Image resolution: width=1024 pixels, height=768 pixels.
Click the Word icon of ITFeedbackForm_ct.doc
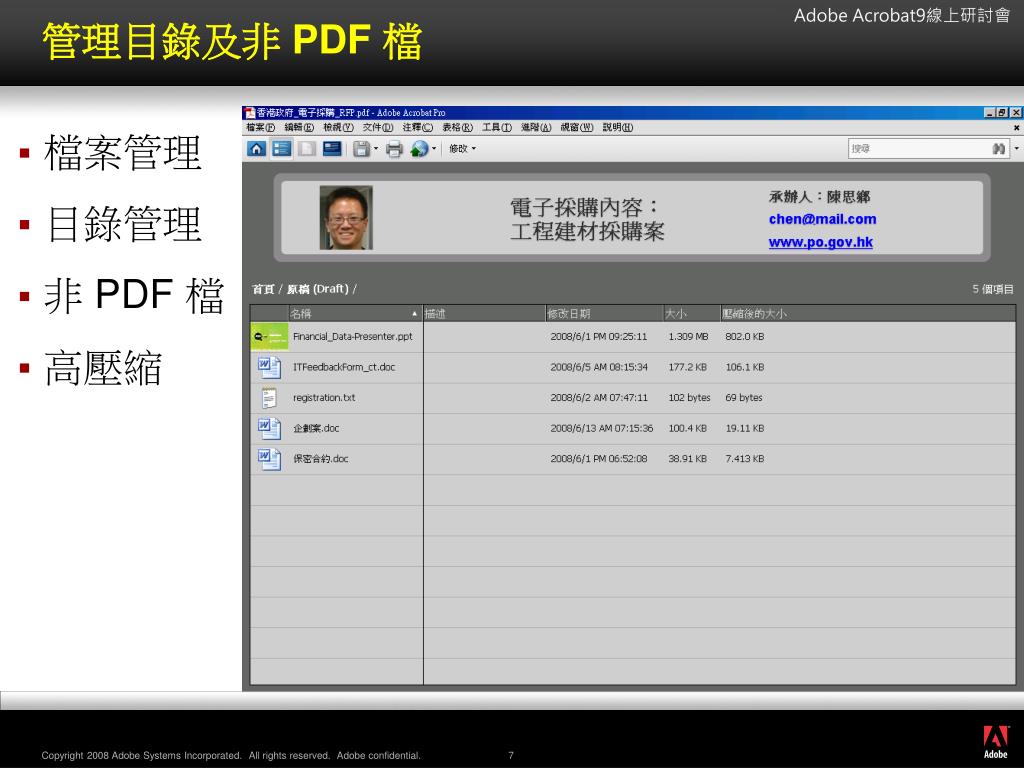tap(269, 367)
